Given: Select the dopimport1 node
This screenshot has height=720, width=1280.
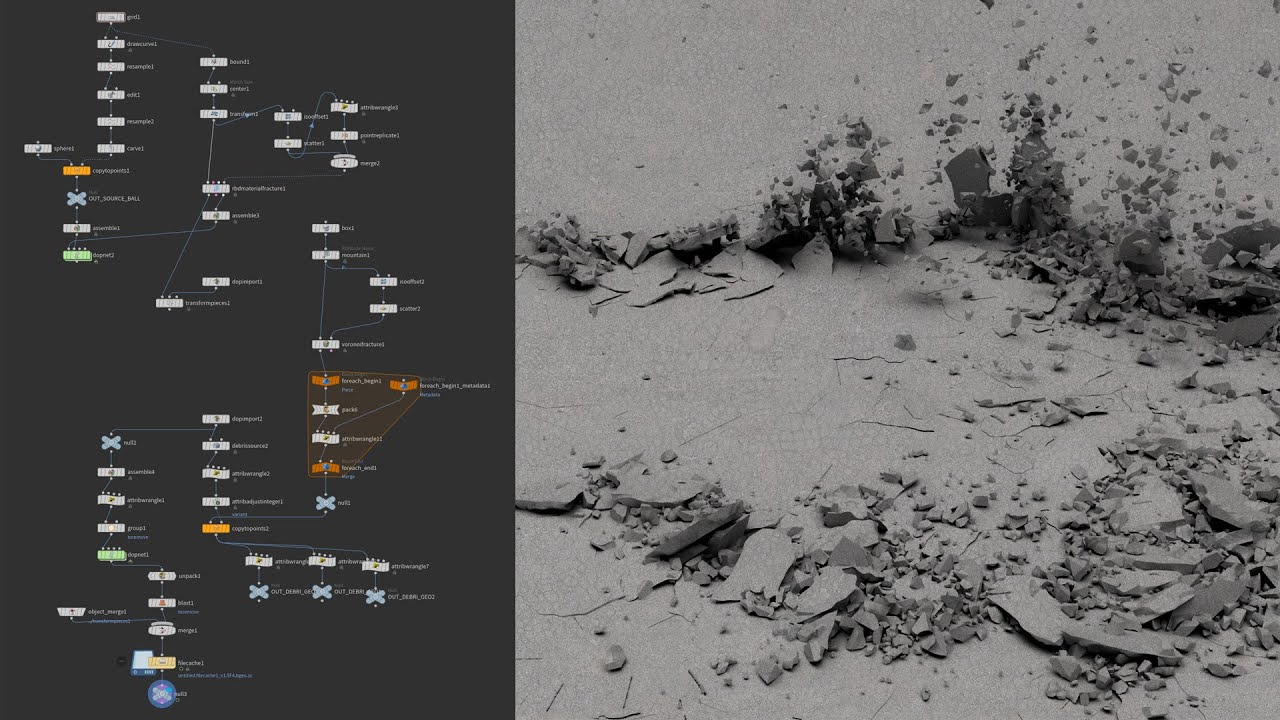Looking at the screenshot, I should coord(216,282).
